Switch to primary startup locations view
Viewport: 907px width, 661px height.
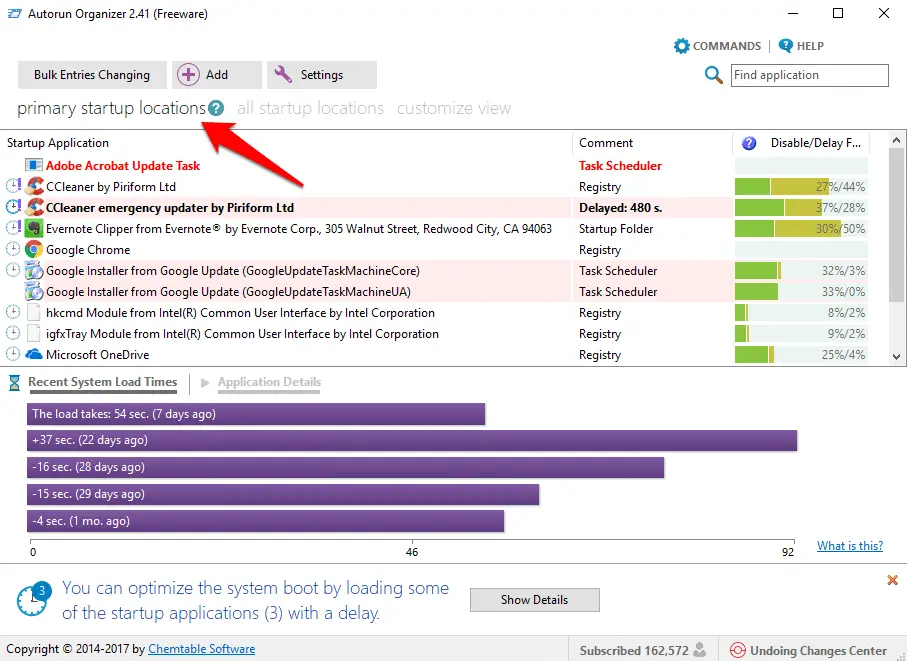point(112,108)
